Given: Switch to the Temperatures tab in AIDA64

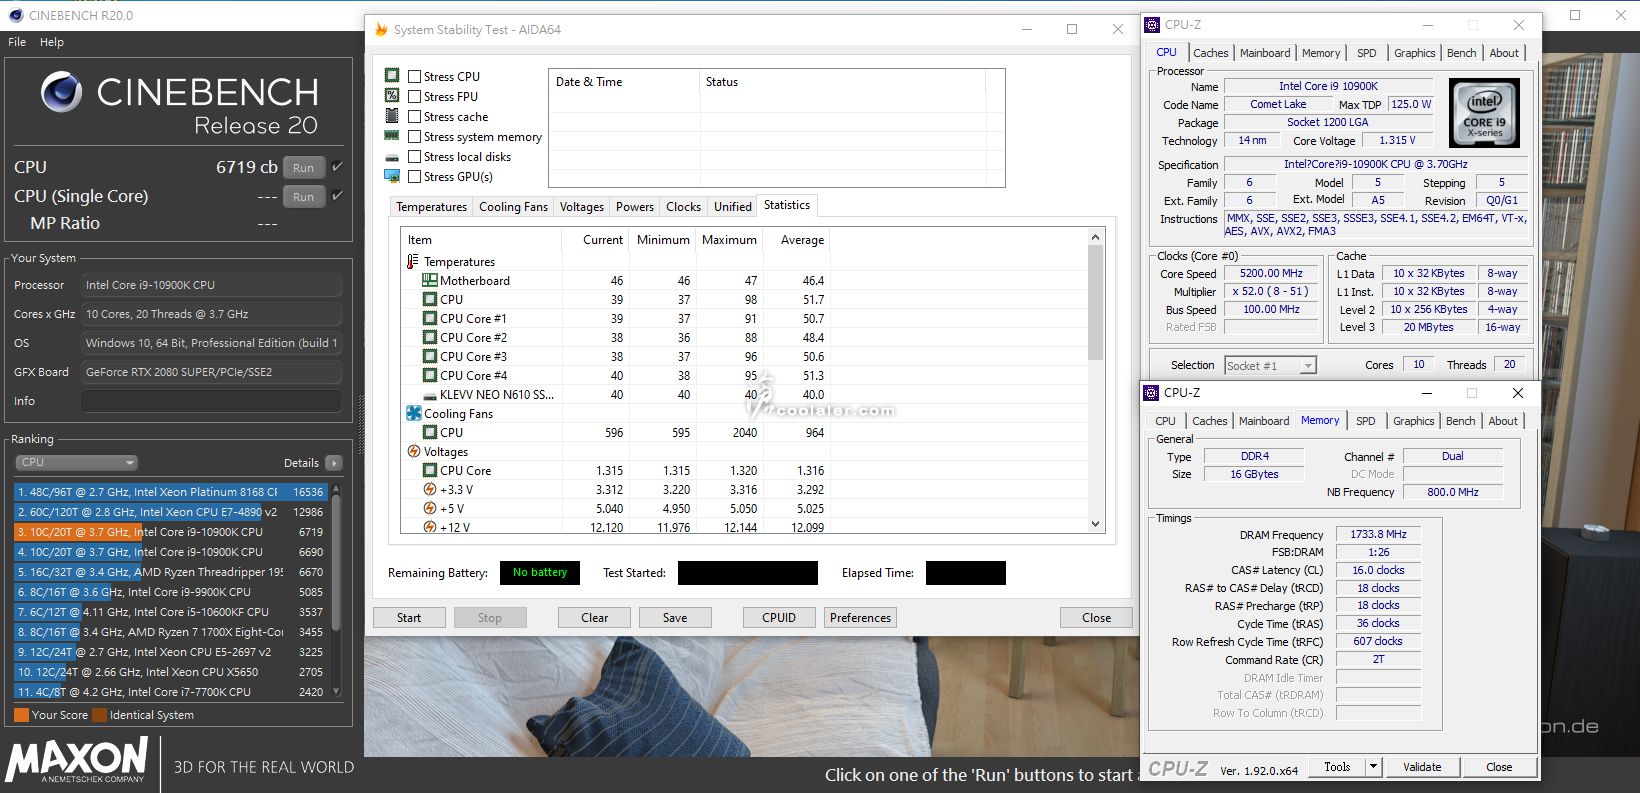Looking at the screenshot, I should tap(431, 206).
